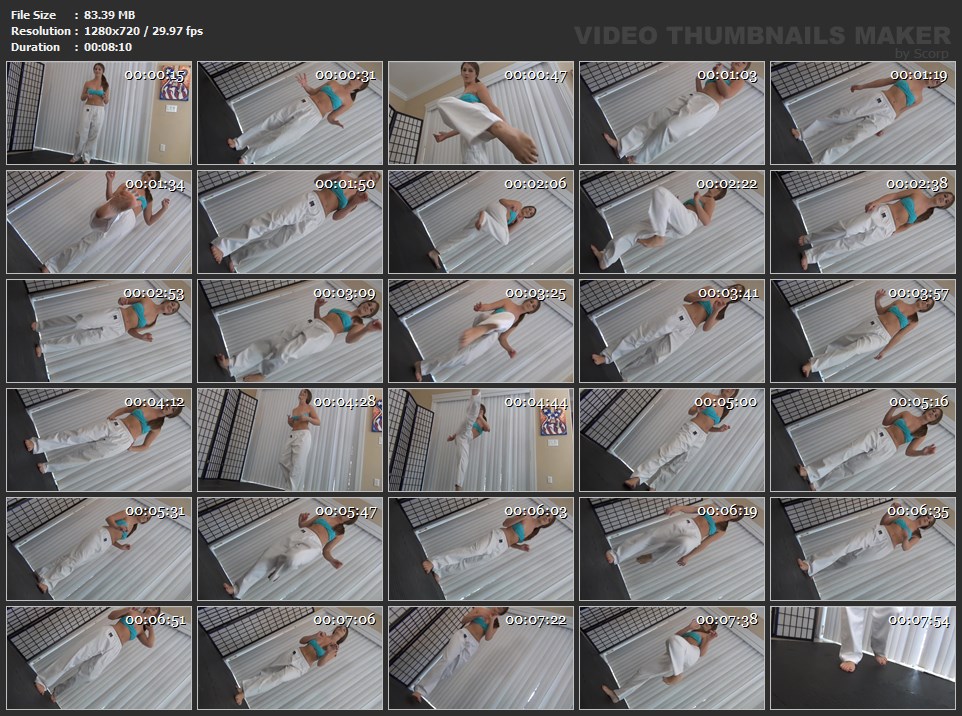Click the thumbnail stamped 00:04:28

click(290, 440)
